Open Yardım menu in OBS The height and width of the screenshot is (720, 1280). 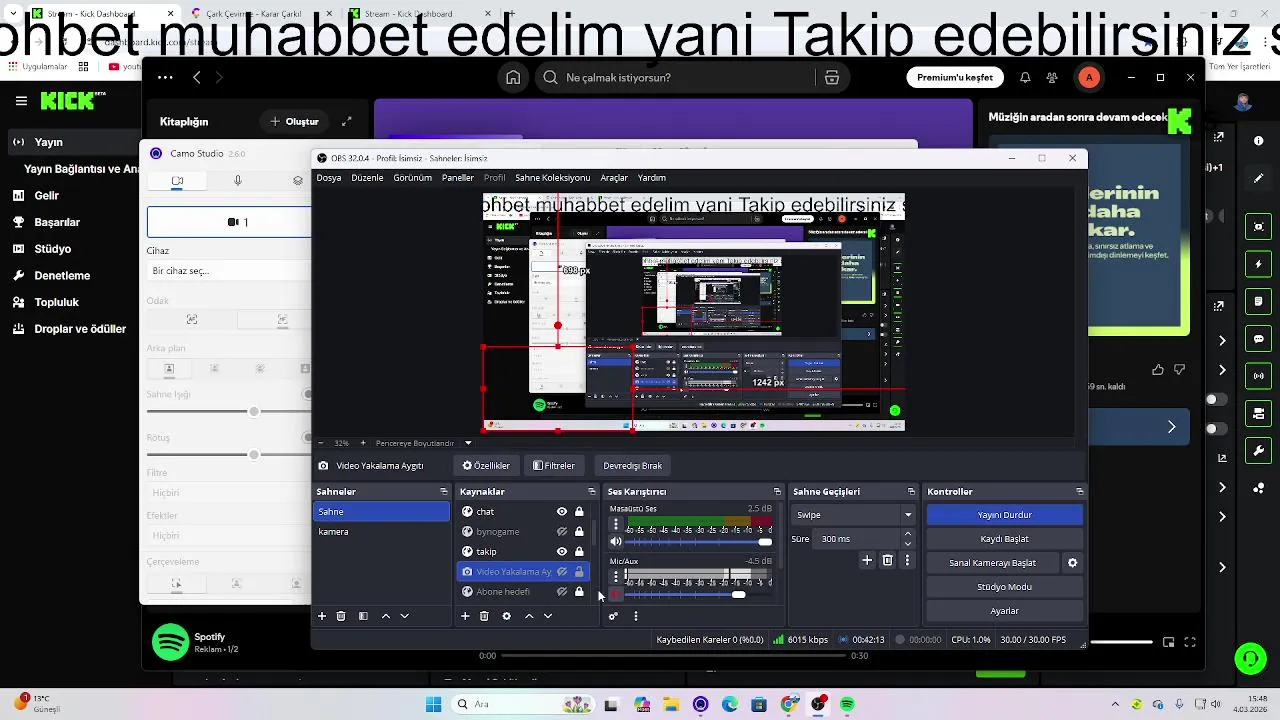(652, 178)
